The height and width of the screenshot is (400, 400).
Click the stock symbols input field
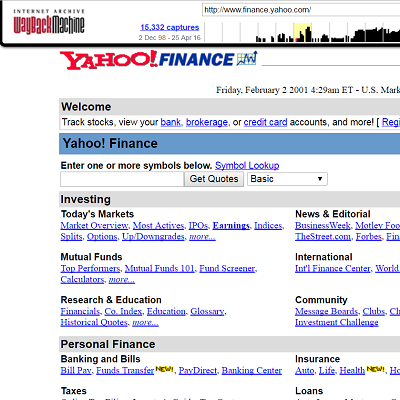[122, 179]
